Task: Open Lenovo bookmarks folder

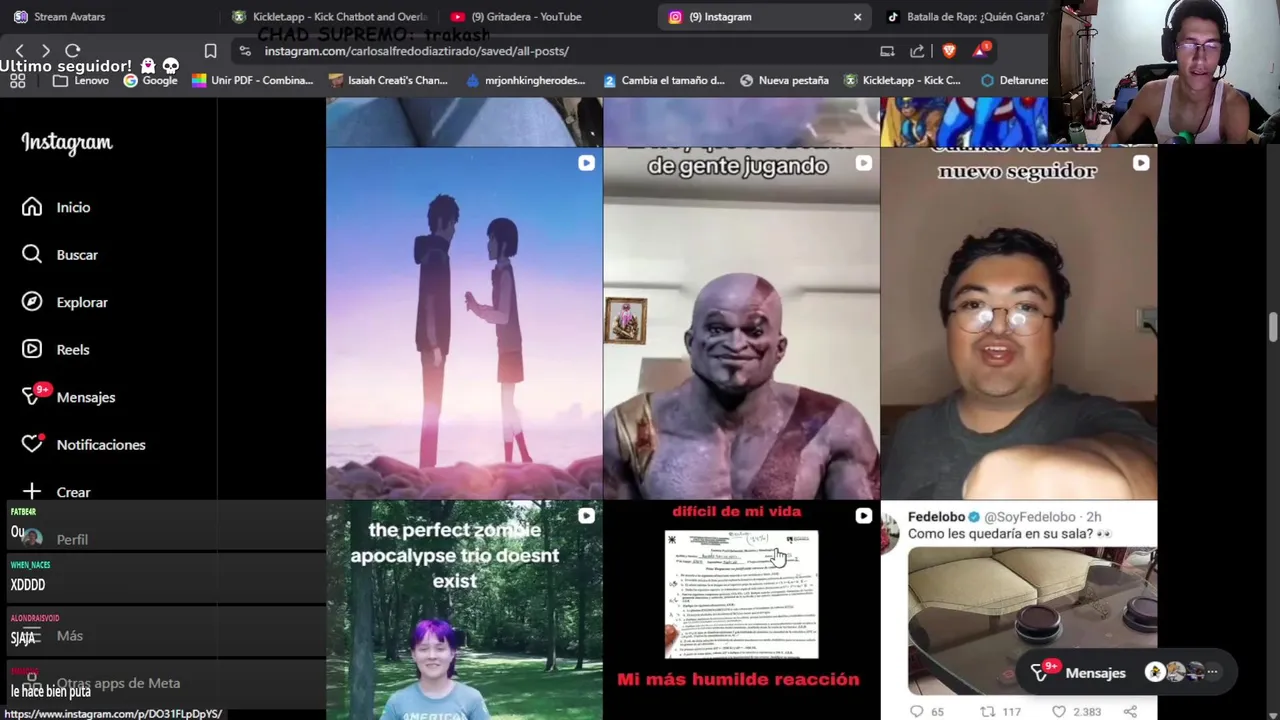Action: (82, 81)
